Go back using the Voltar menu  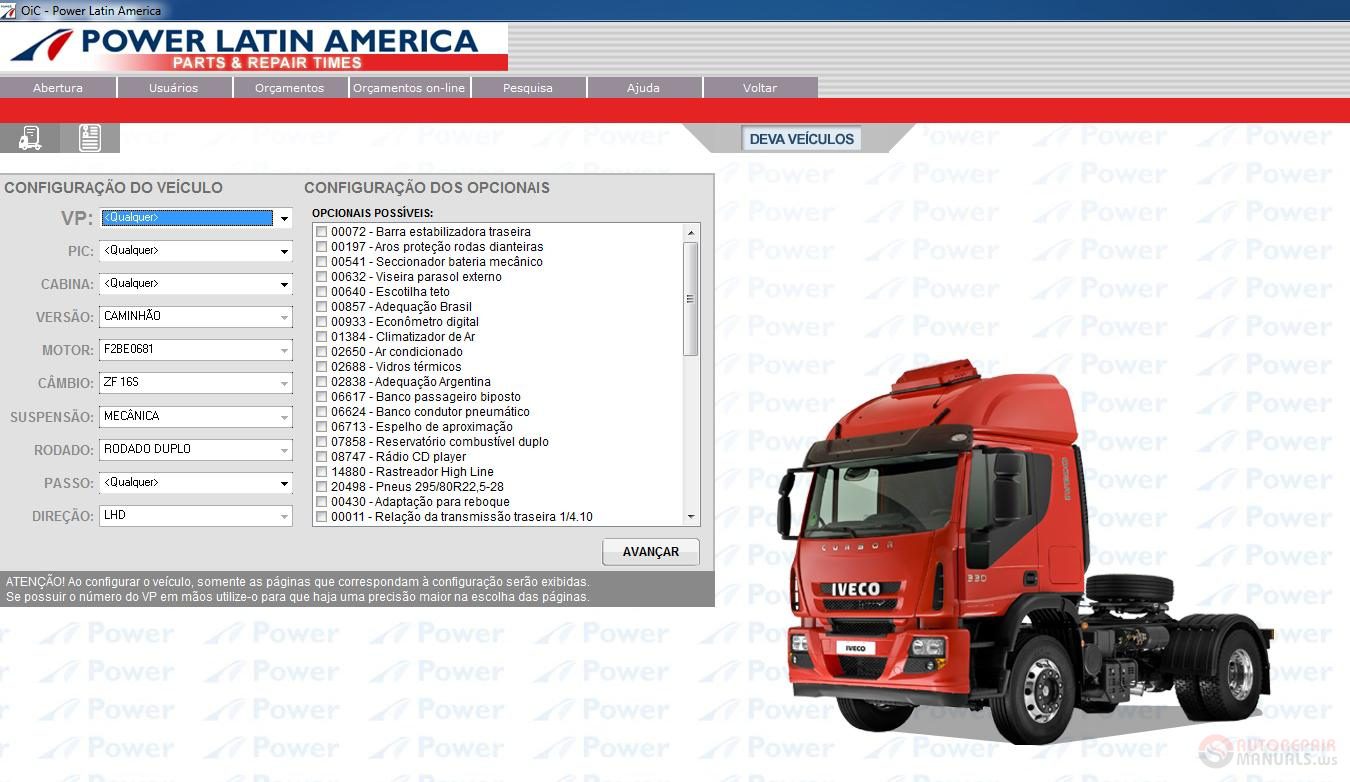tap(760, 88)
